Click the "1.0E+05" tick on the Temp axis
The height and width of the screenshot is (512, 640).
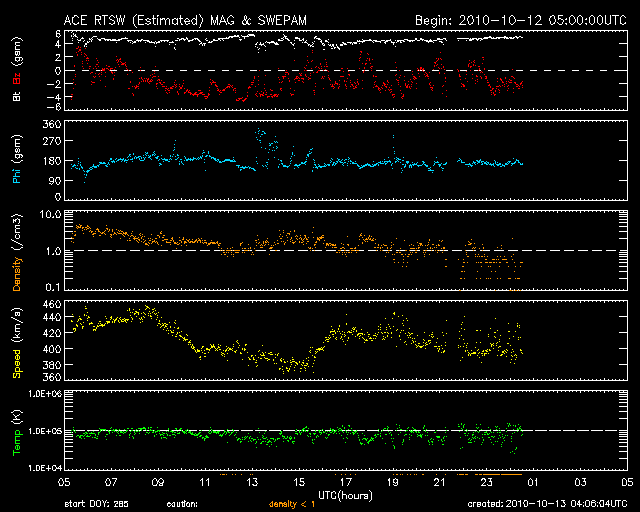pyautogui.click(x=45, y=431)
